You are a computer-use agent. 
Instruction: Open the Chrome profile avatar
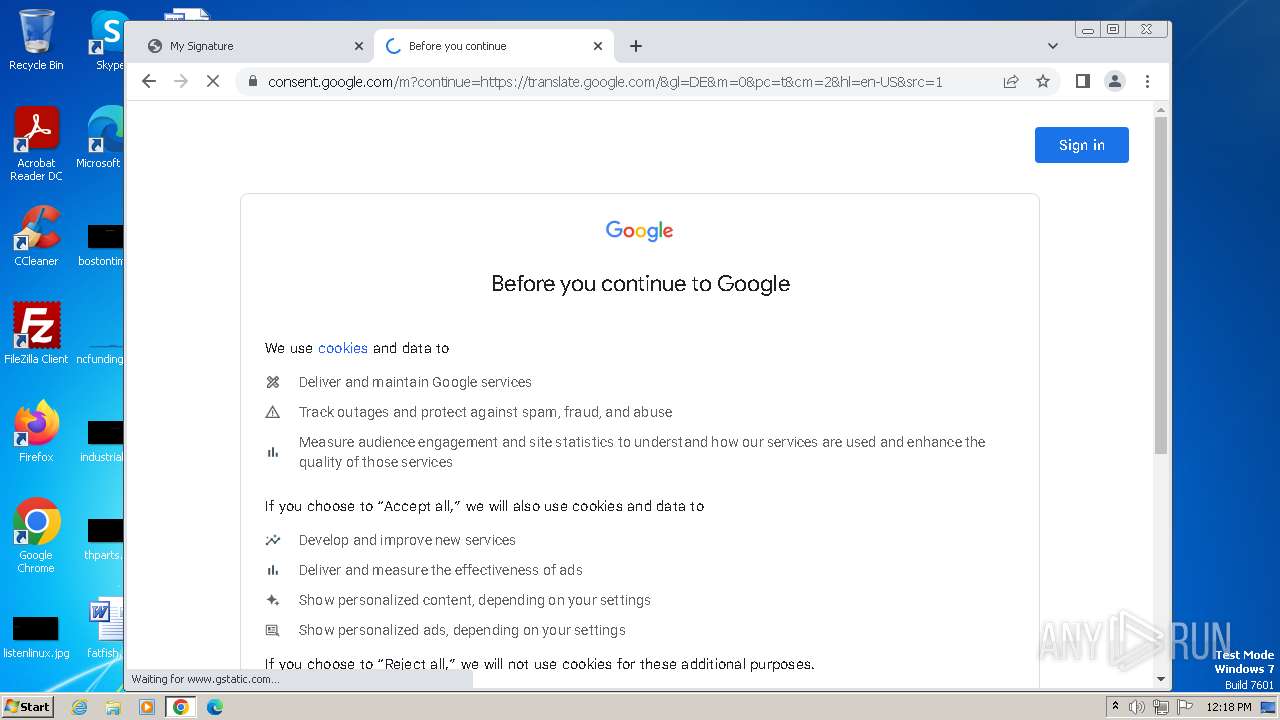click(1115, 81)
